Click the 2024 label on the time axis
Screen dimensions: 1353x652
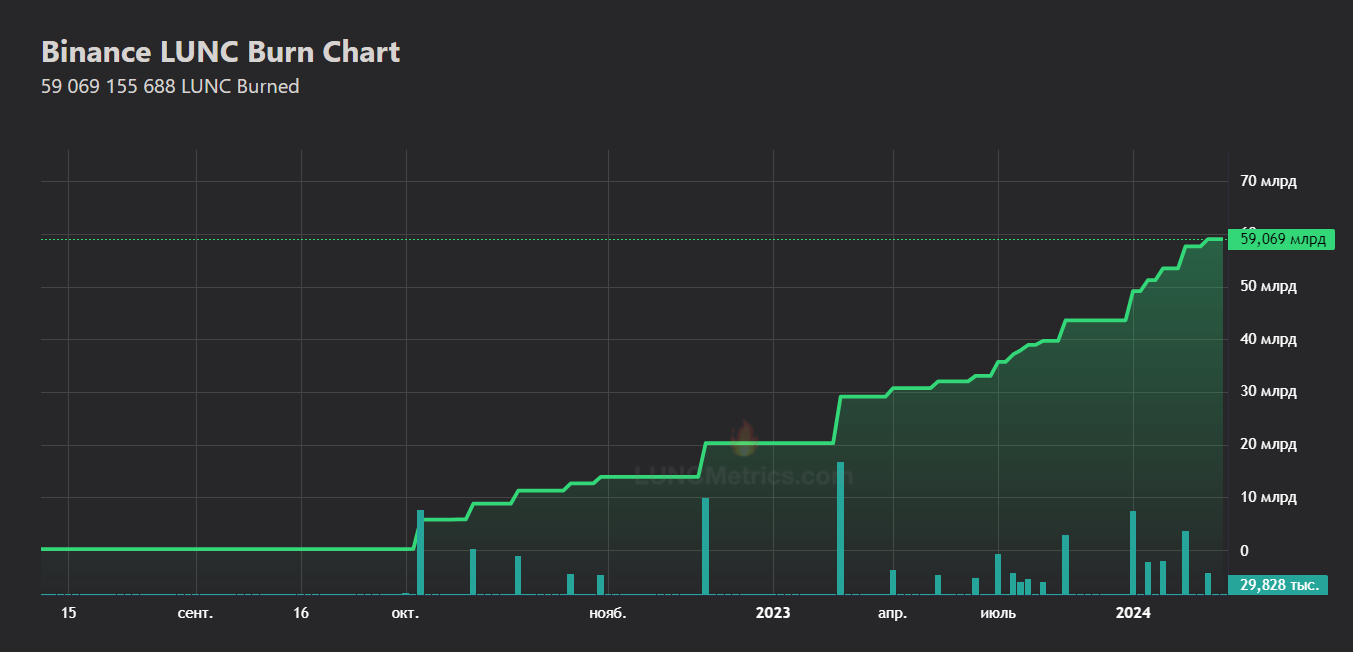click(1133, 613)
